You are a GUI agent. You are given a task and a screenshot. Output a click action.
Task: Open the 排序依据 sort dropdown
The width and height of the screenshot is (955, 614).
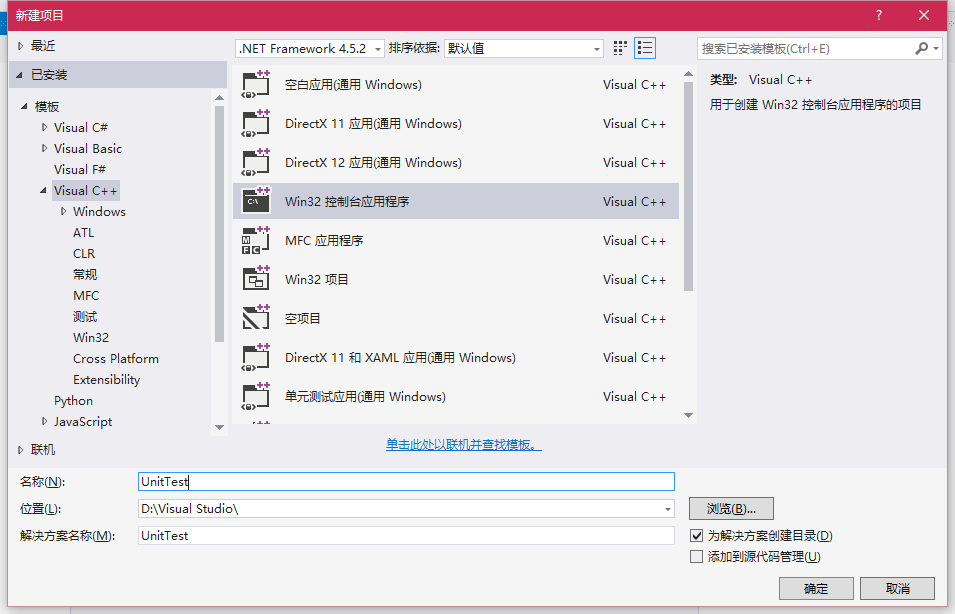coord(524,48)
